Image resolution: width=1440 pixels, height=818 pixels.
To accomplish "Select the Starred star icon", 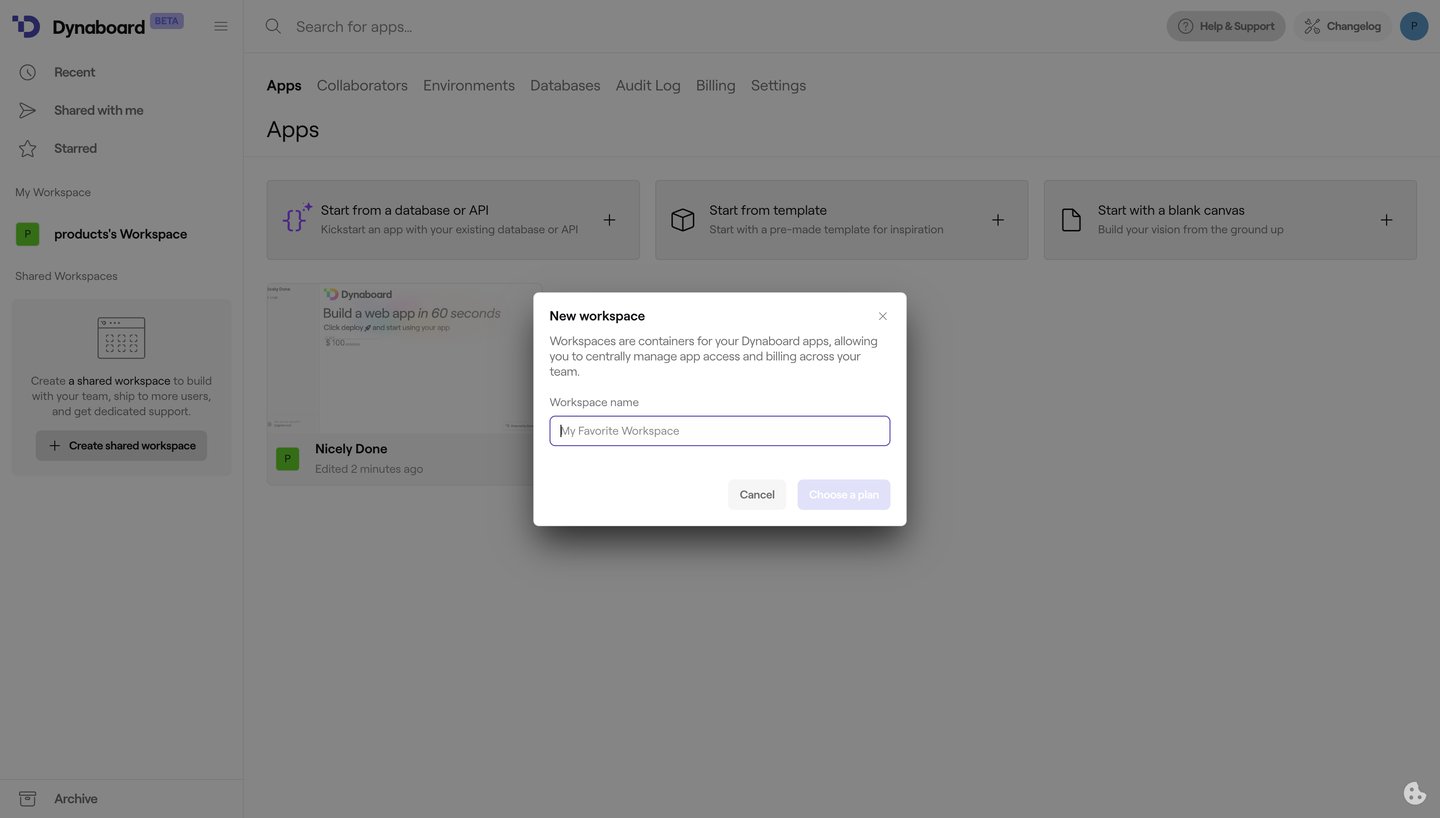I will point(28,148).
